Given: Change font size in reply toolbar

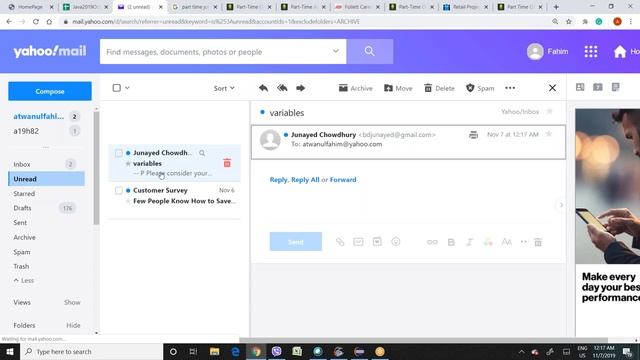Looking at the screenshot, I should (507, 242).
